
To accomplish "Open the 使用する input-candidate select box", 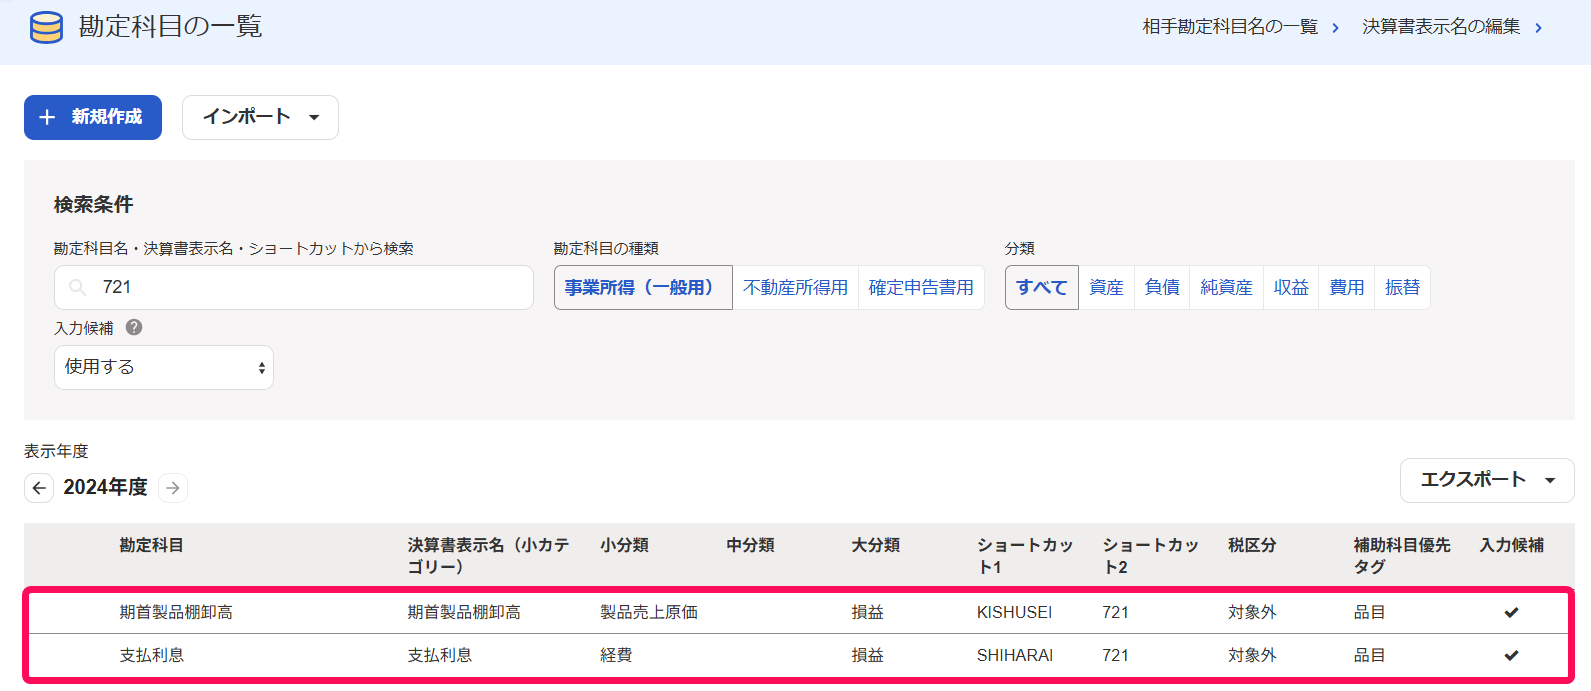I will tap(164, 367).
